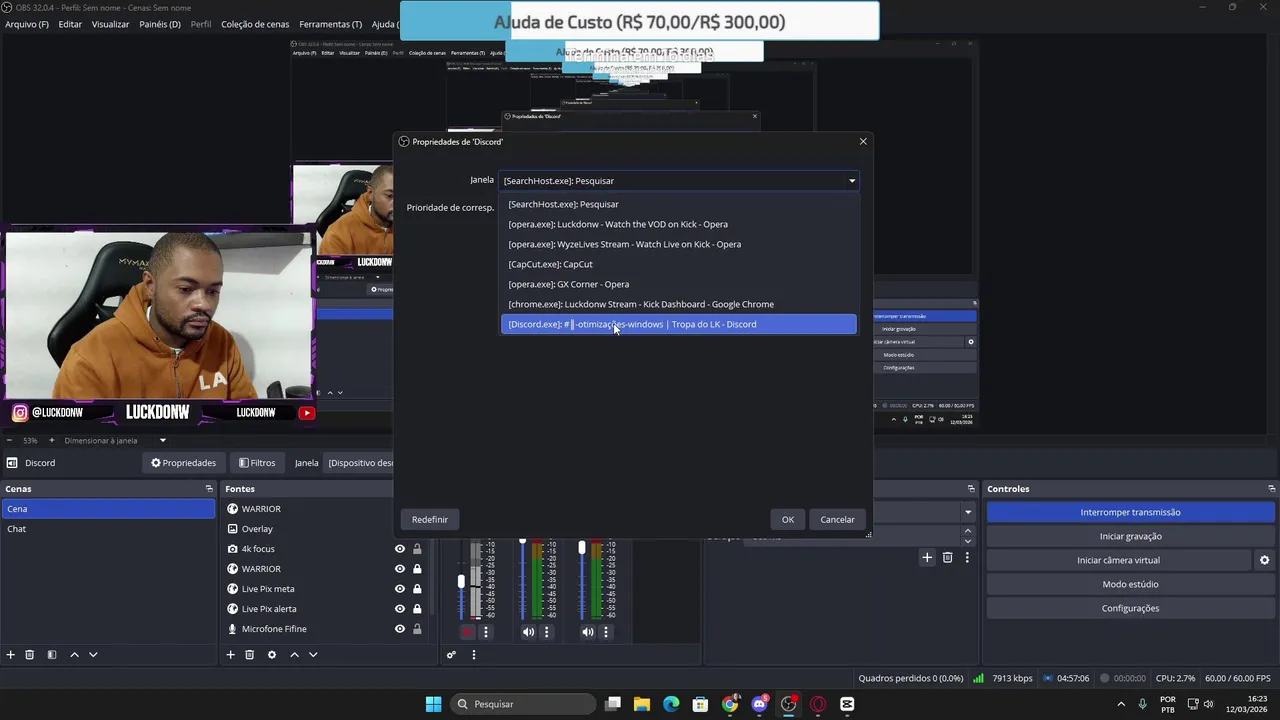Choose Discord.exe window in list

point(678,324)
